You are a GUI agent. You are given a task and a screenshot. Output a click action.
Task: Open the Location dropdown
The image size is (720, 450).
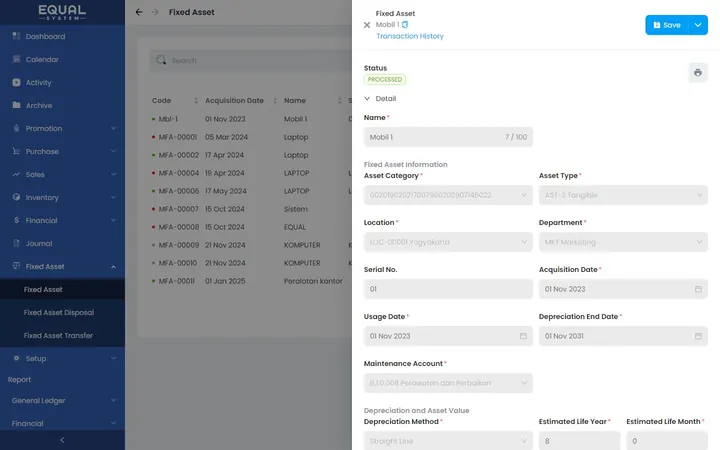tap(448, 242)
